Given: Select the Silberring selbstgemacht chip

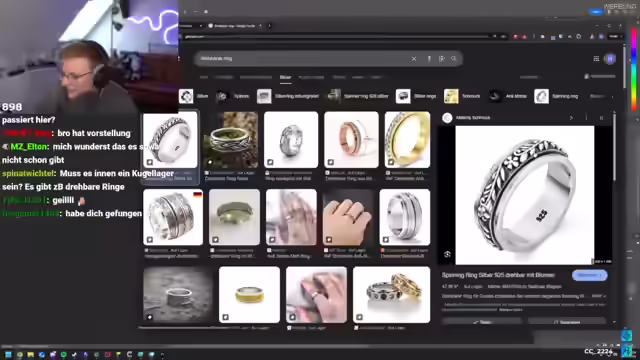Looking at the screenshot, I should coord(288,96).
